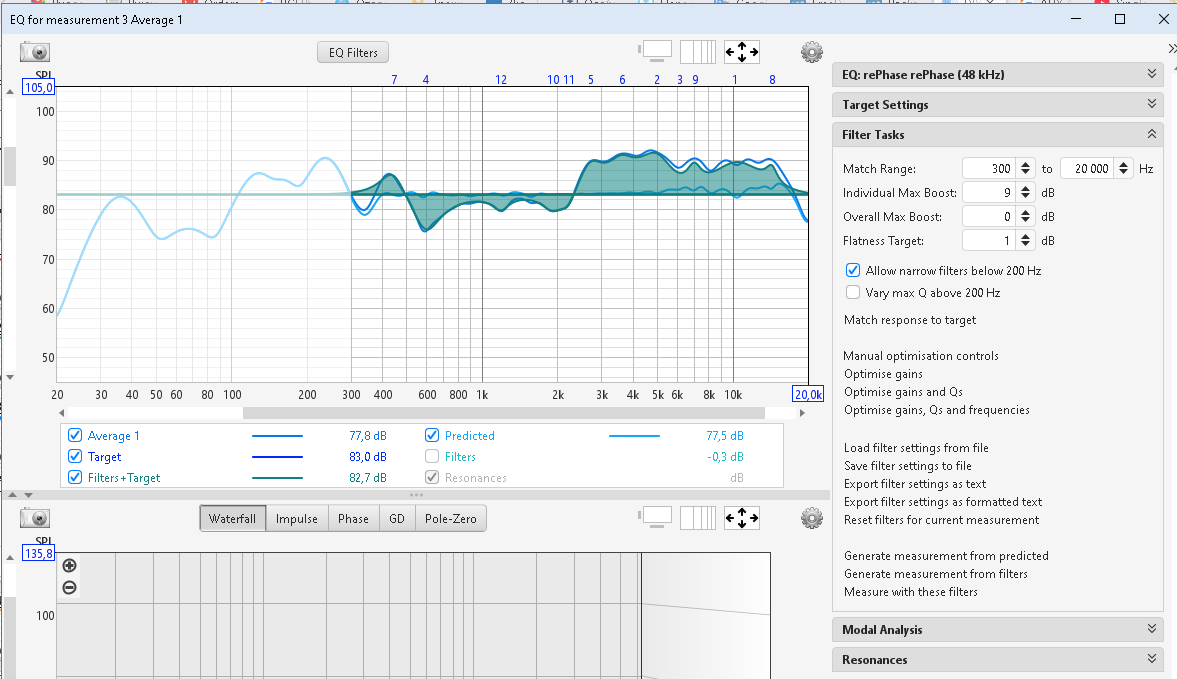
Task: Toggle the Filters trace checkbox in legend
Action: [432, 457]
